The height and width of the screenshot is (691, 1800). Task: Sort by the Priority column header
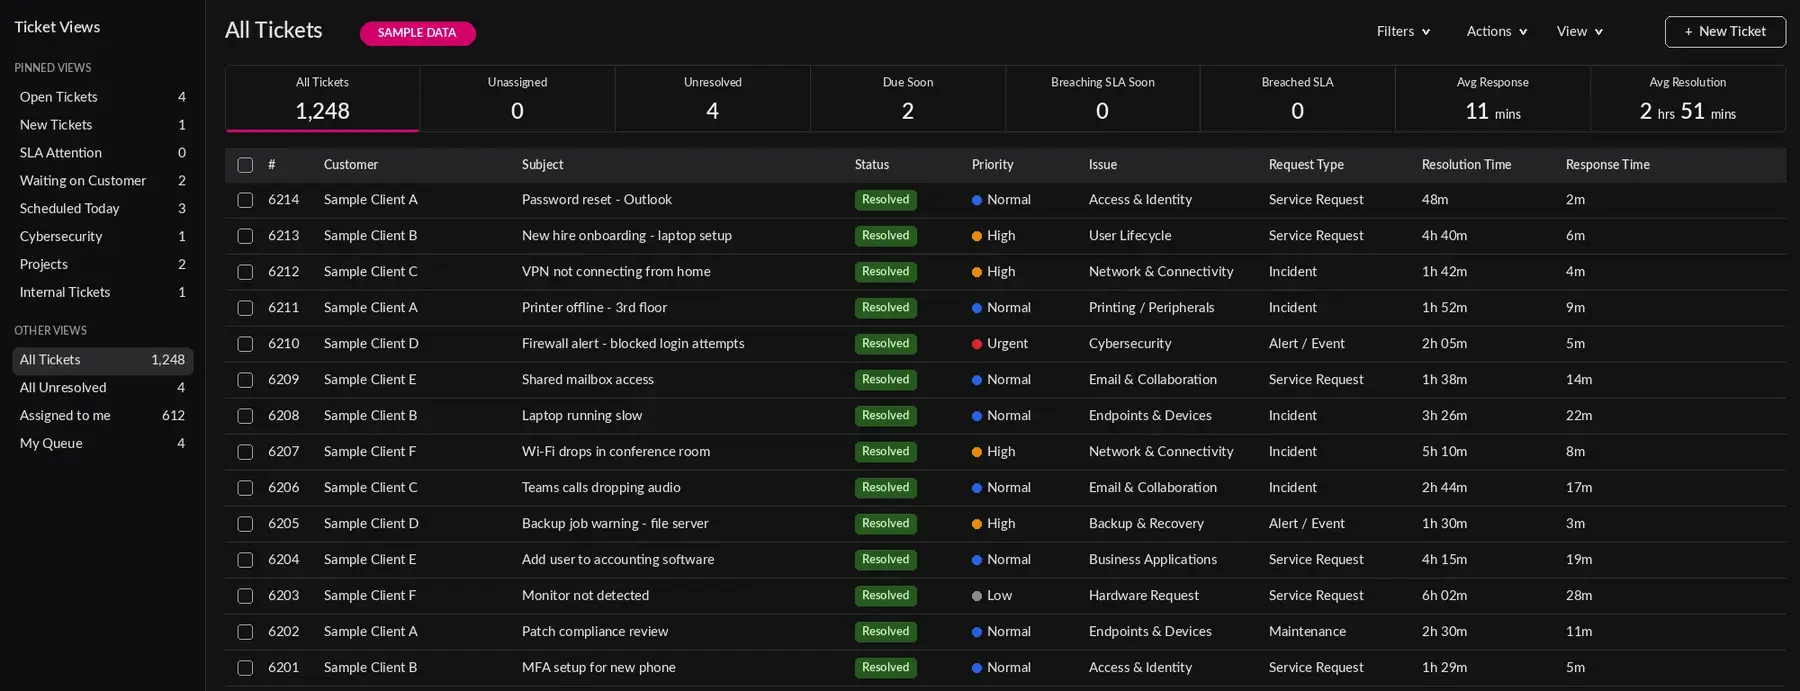pos(992,165)
